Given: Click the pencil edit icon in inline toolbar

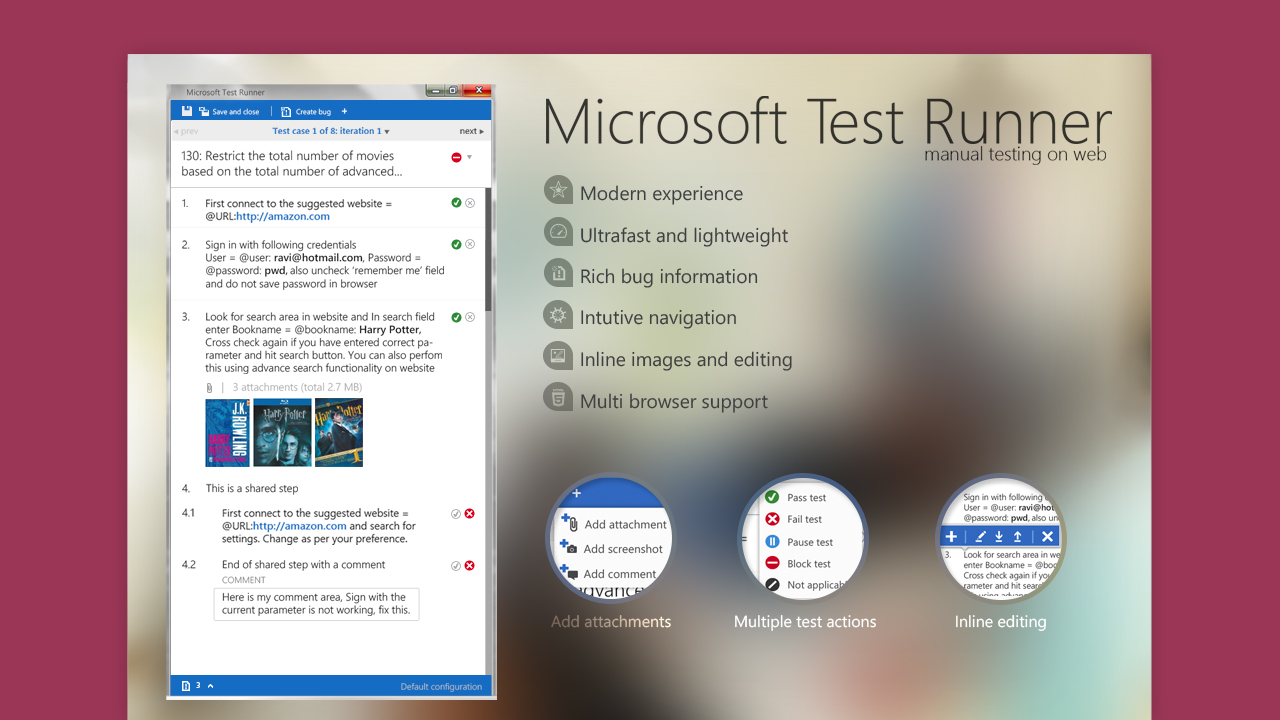Looking at the screenshot, I should (x=980, y=537).
